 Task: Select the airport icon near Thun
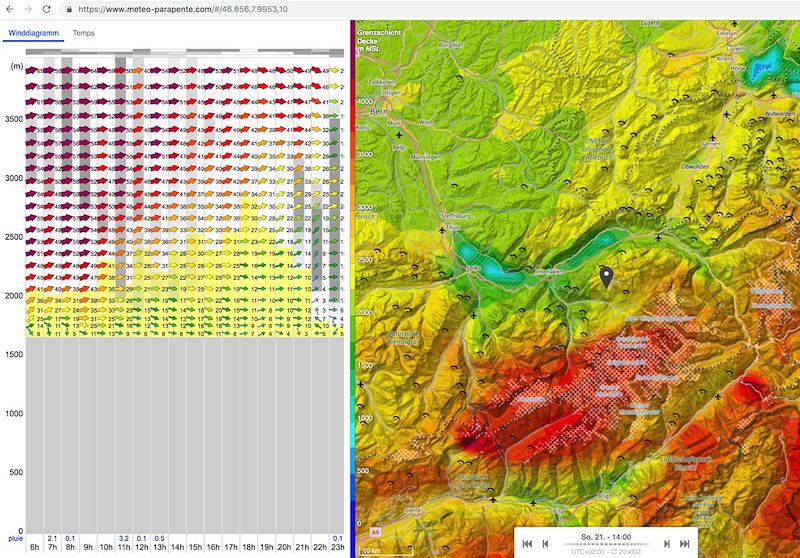pyautogui.click(x=441, y=230)
